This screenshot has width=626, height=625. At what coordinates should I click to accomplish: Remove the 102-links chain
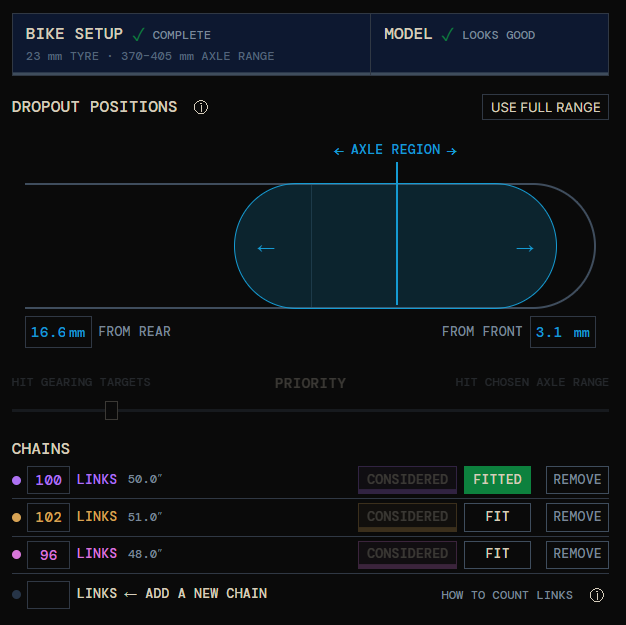pos(577,517)
